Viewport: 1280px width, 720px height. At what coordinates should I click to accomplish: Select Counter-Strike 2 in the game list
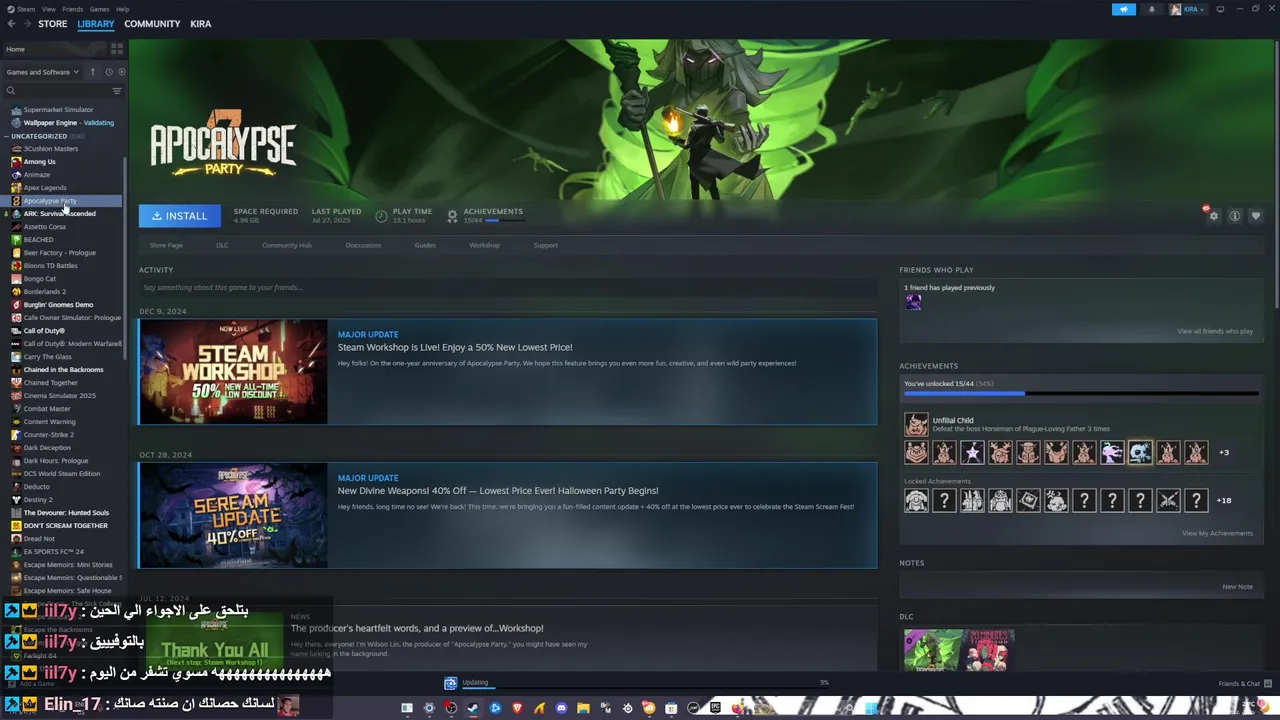coord(48,435)
